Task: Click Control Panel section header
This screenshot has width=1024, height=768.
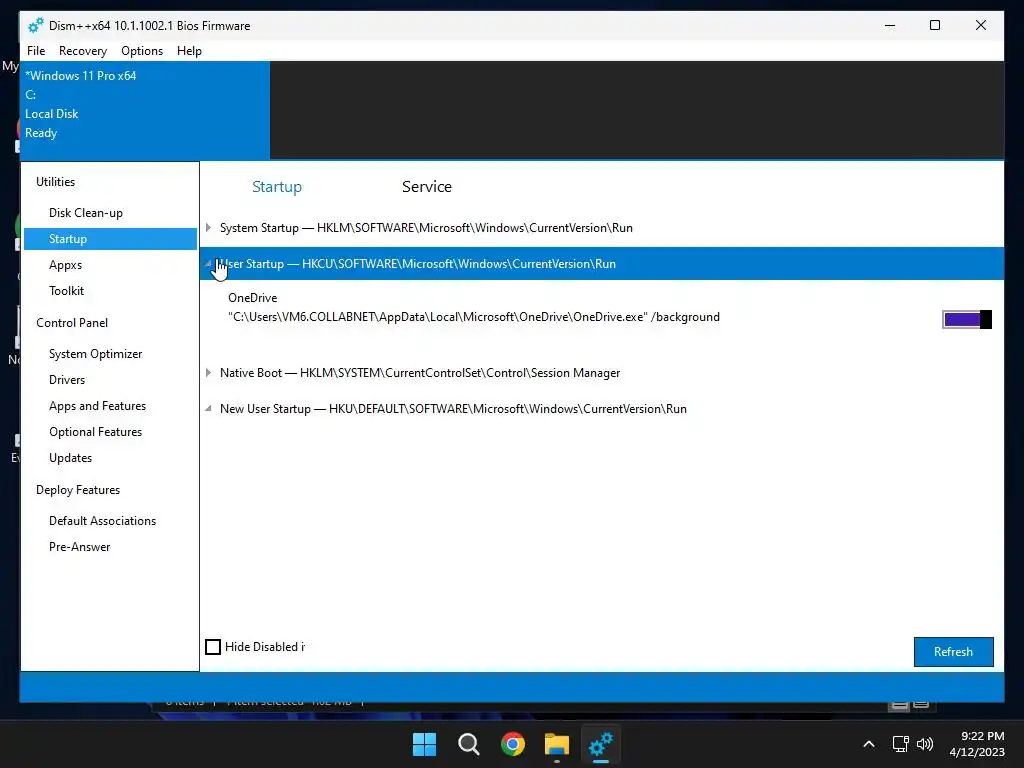Action: click(72, 323)
